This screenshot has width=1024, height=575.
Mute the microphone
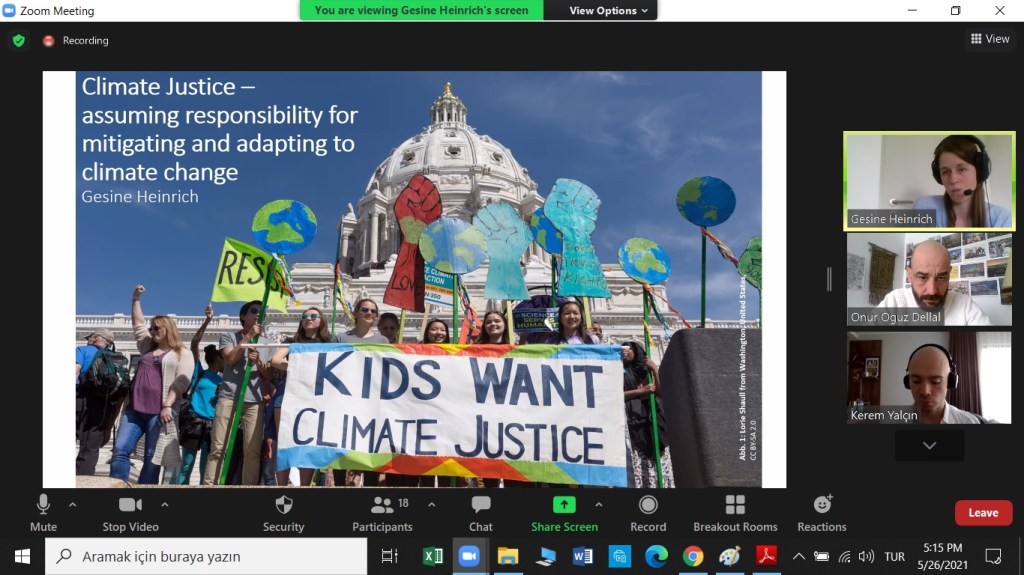(x=43, y=505)
